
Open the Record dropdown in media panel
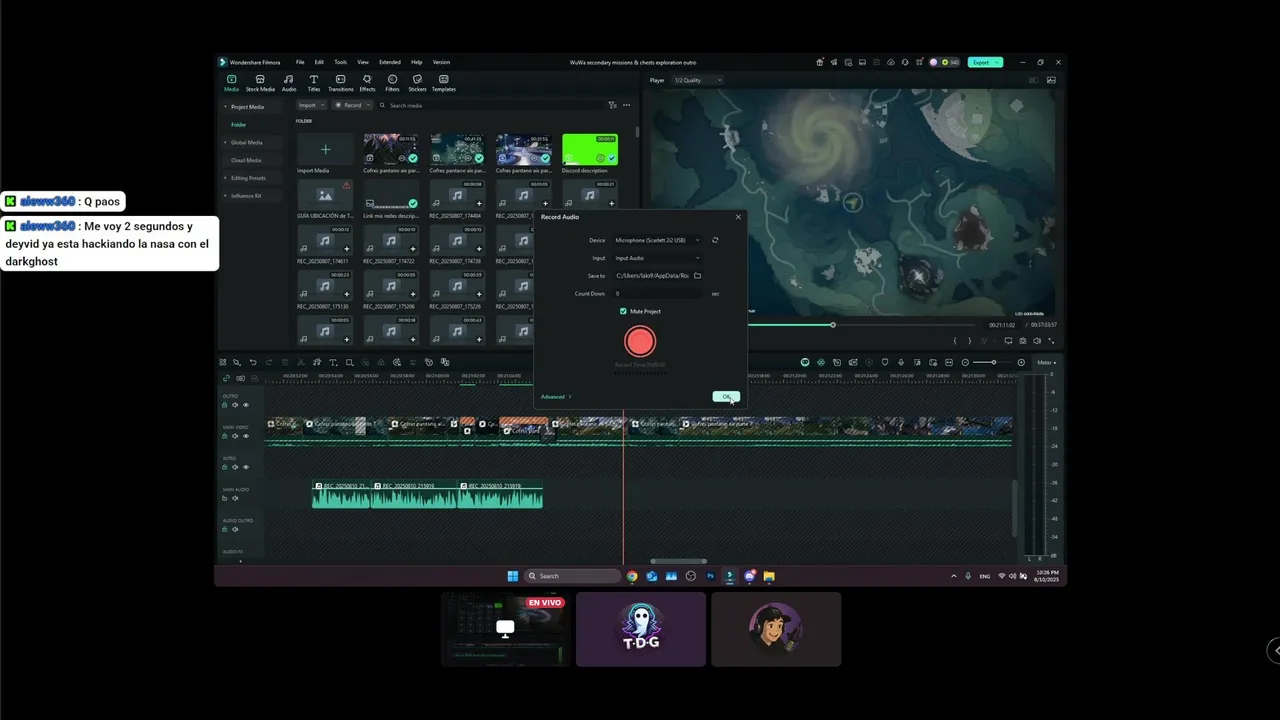click(x=353, y=105)
